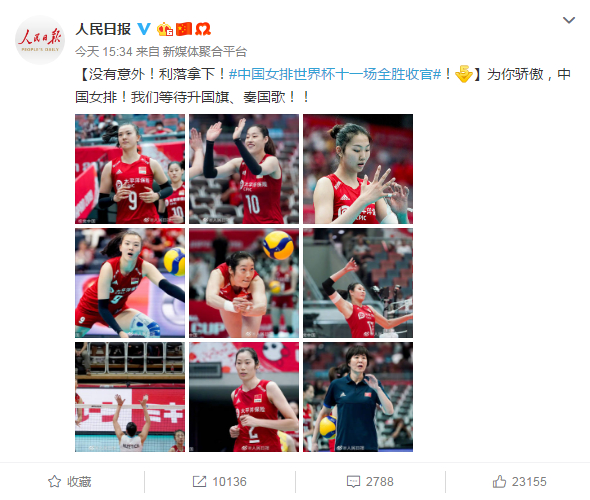Viewport: 590px width, 500px height.
Task: Open photo of player number 10 waving
Action: (x=244, y=169)
